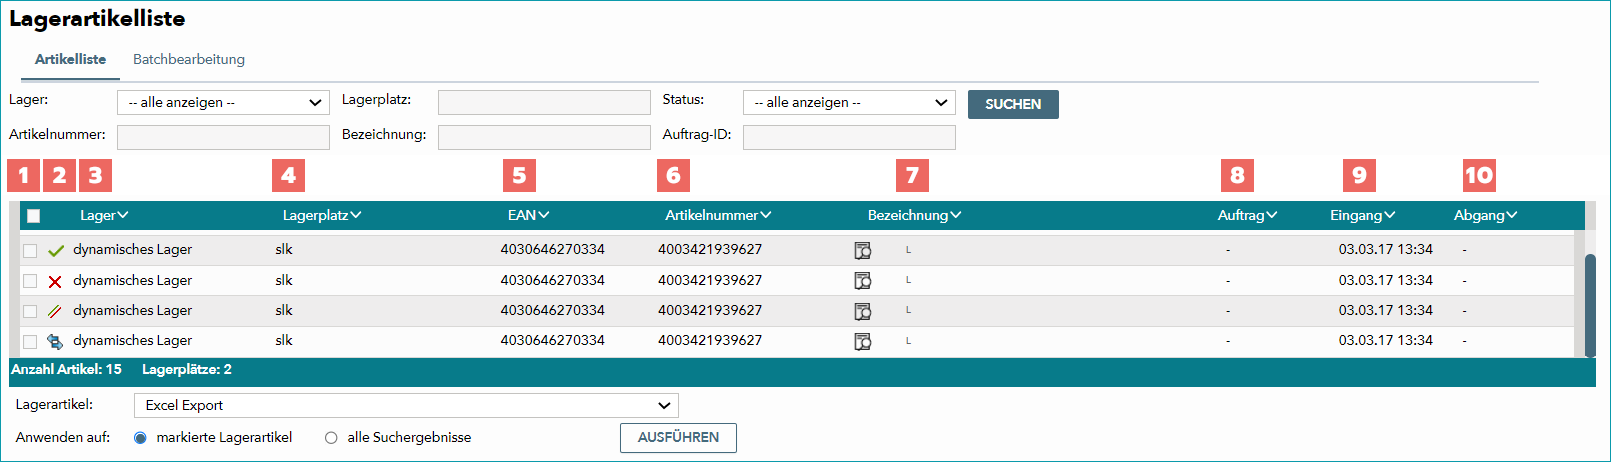Open document detail icon in blue arrows row
The width and height of the screenshot is (1611, 462).
(x=862, y=341)
